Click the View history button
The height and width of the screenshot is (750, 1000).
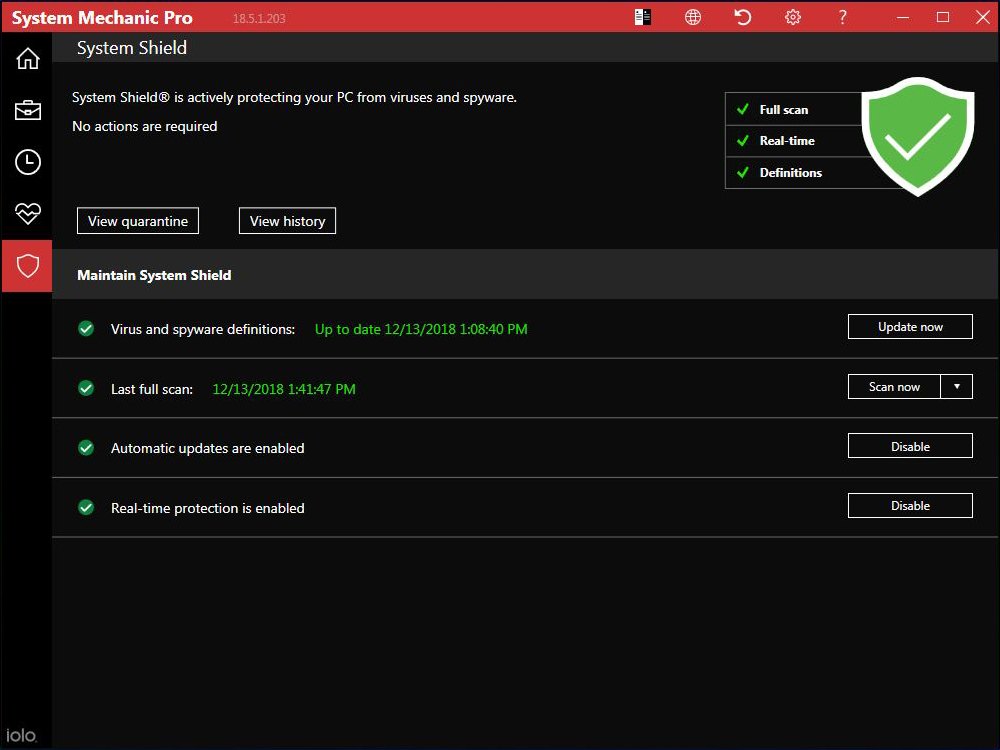tap(287, 220)
